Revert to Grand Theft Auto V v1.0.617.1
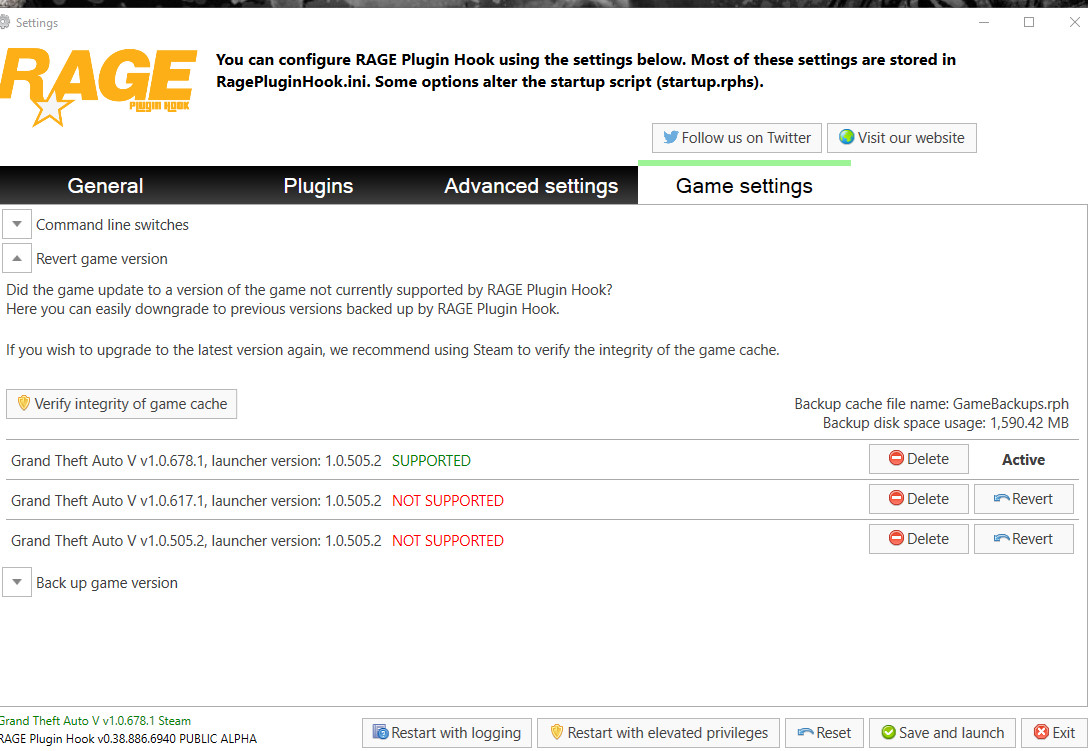1088x751 pixels. click(1023, 499)
